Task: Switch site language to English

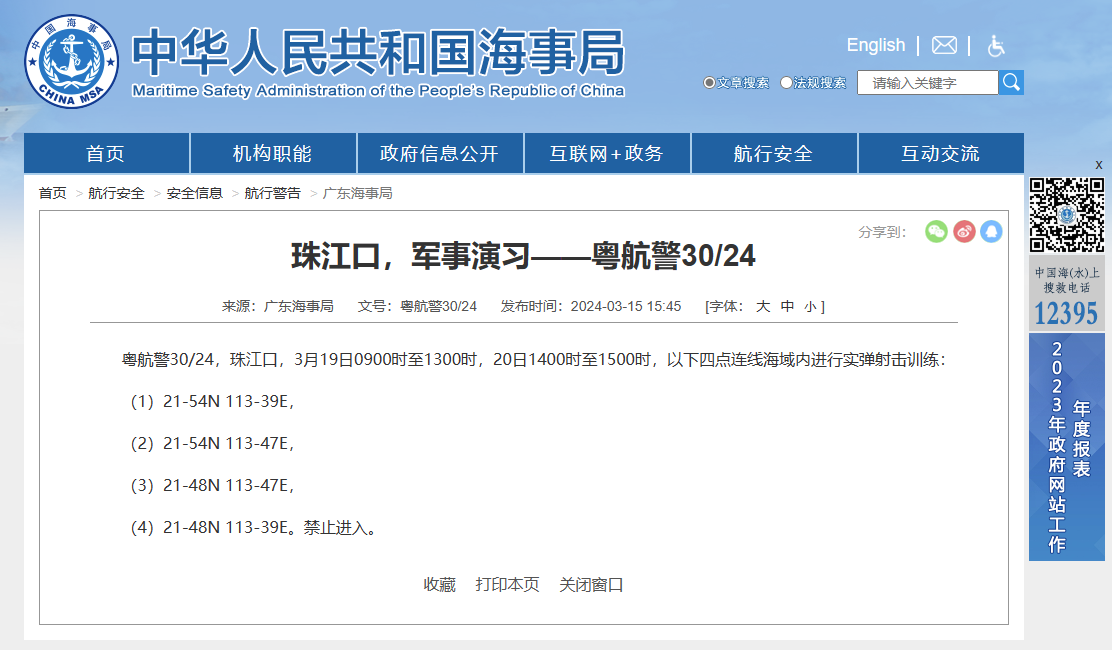Action: coord(876,45)
